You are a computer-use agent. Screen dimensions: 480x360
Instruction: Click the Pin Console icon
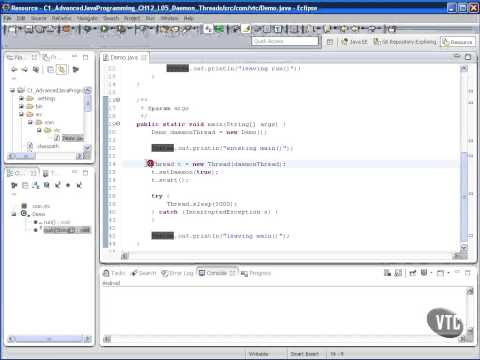(x=413, y=273)
